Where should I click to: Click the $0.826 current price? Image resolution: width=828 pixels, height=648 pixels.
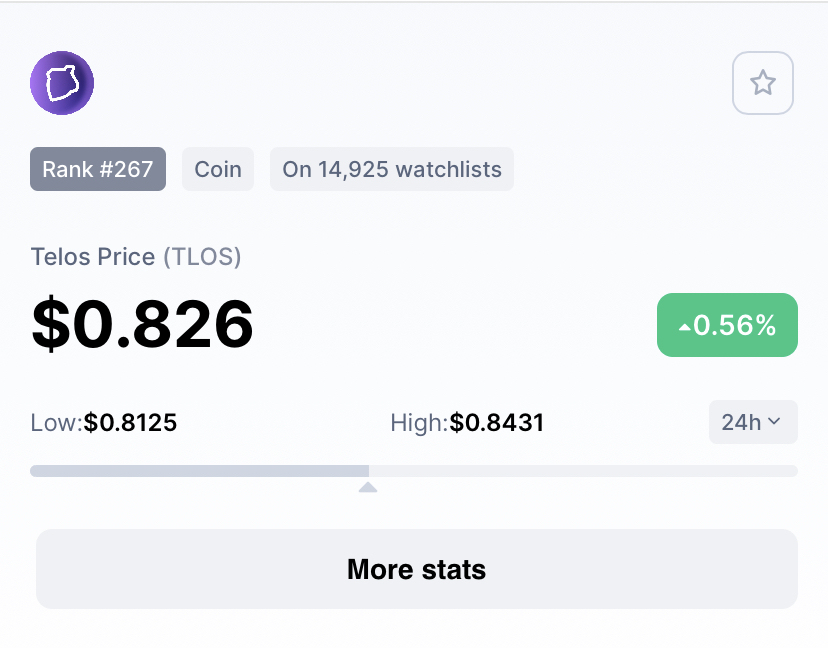point(143,324)
